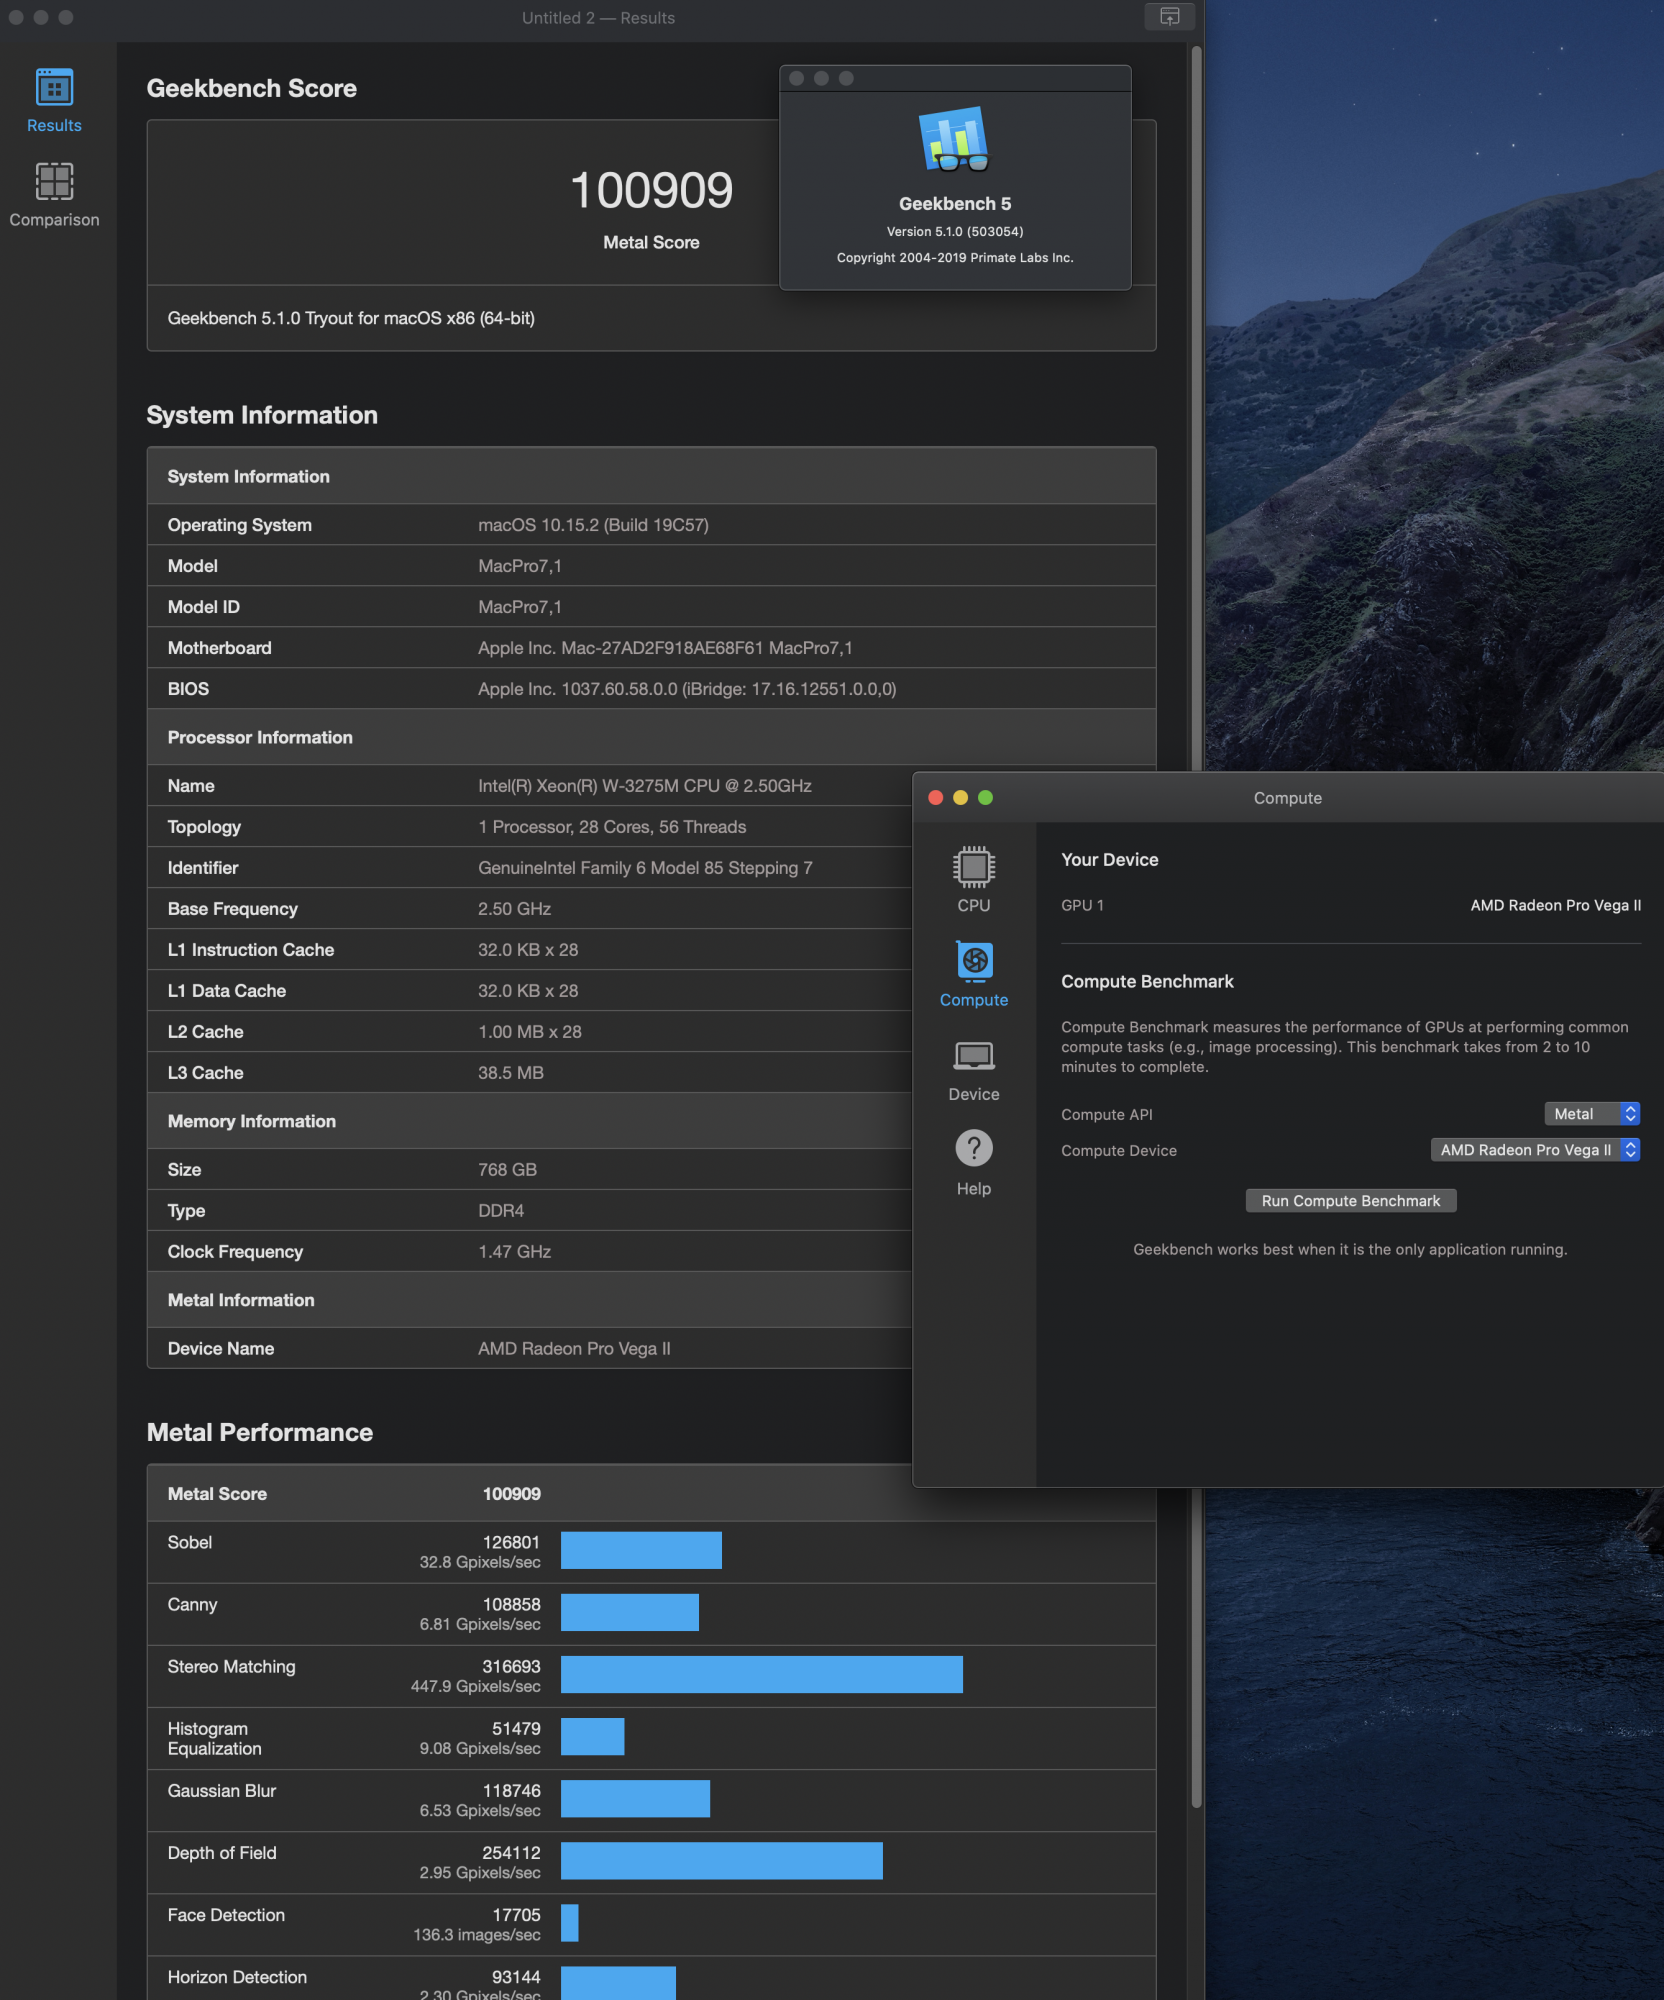Click the Processor Information section header
Screen dimensions: 1664x2000
[x=260, y=737]
